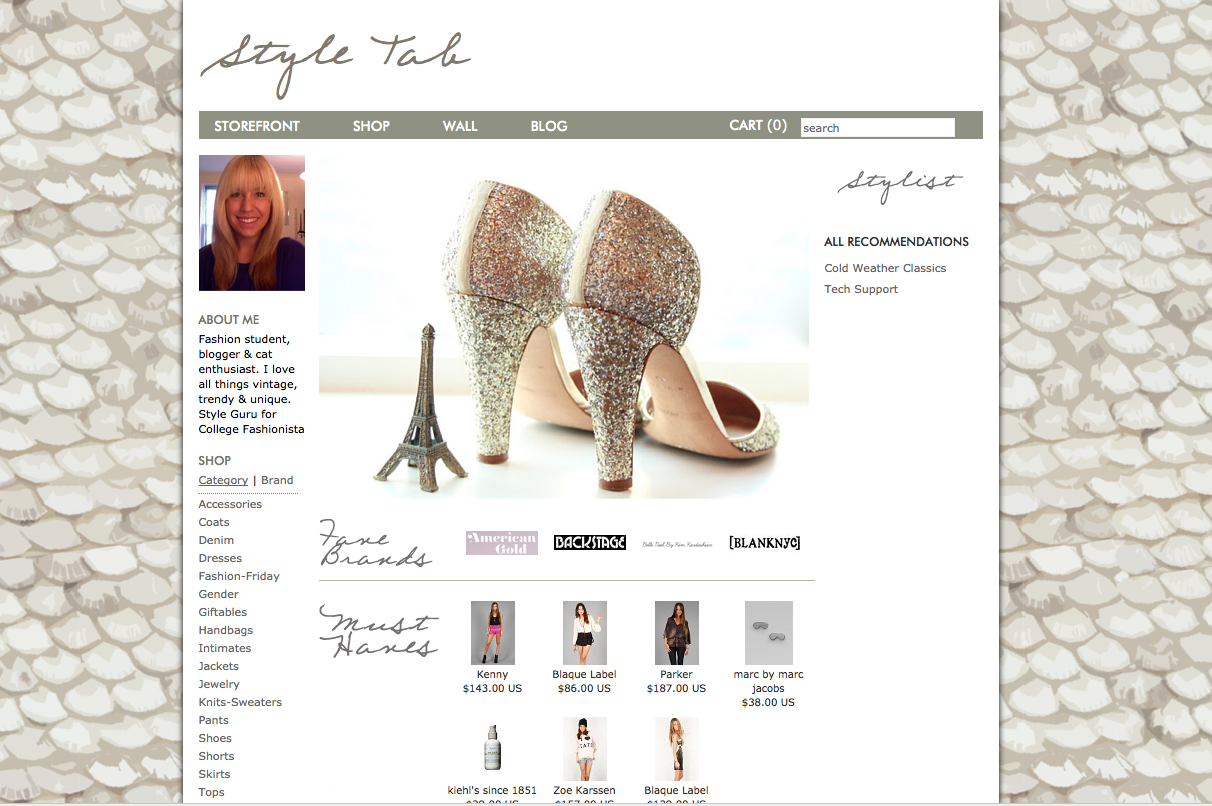Open the glitter heels hero image
The width and height of the screenshot is (1212, 806).
(564, 327)
